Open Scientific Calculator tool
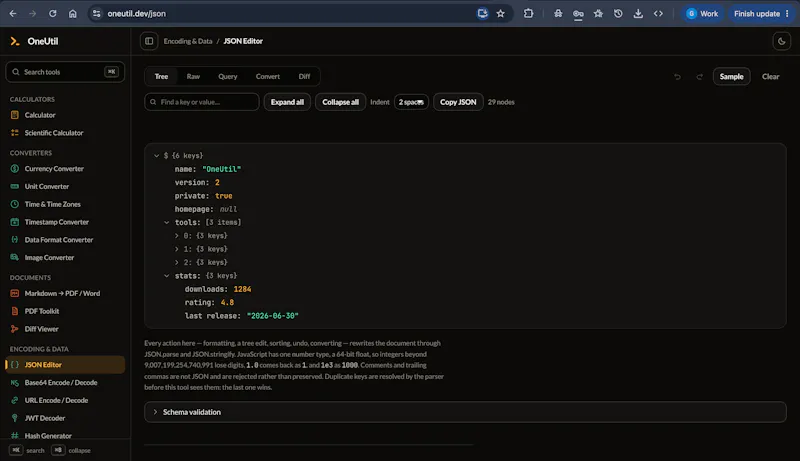 coord(65,133)
